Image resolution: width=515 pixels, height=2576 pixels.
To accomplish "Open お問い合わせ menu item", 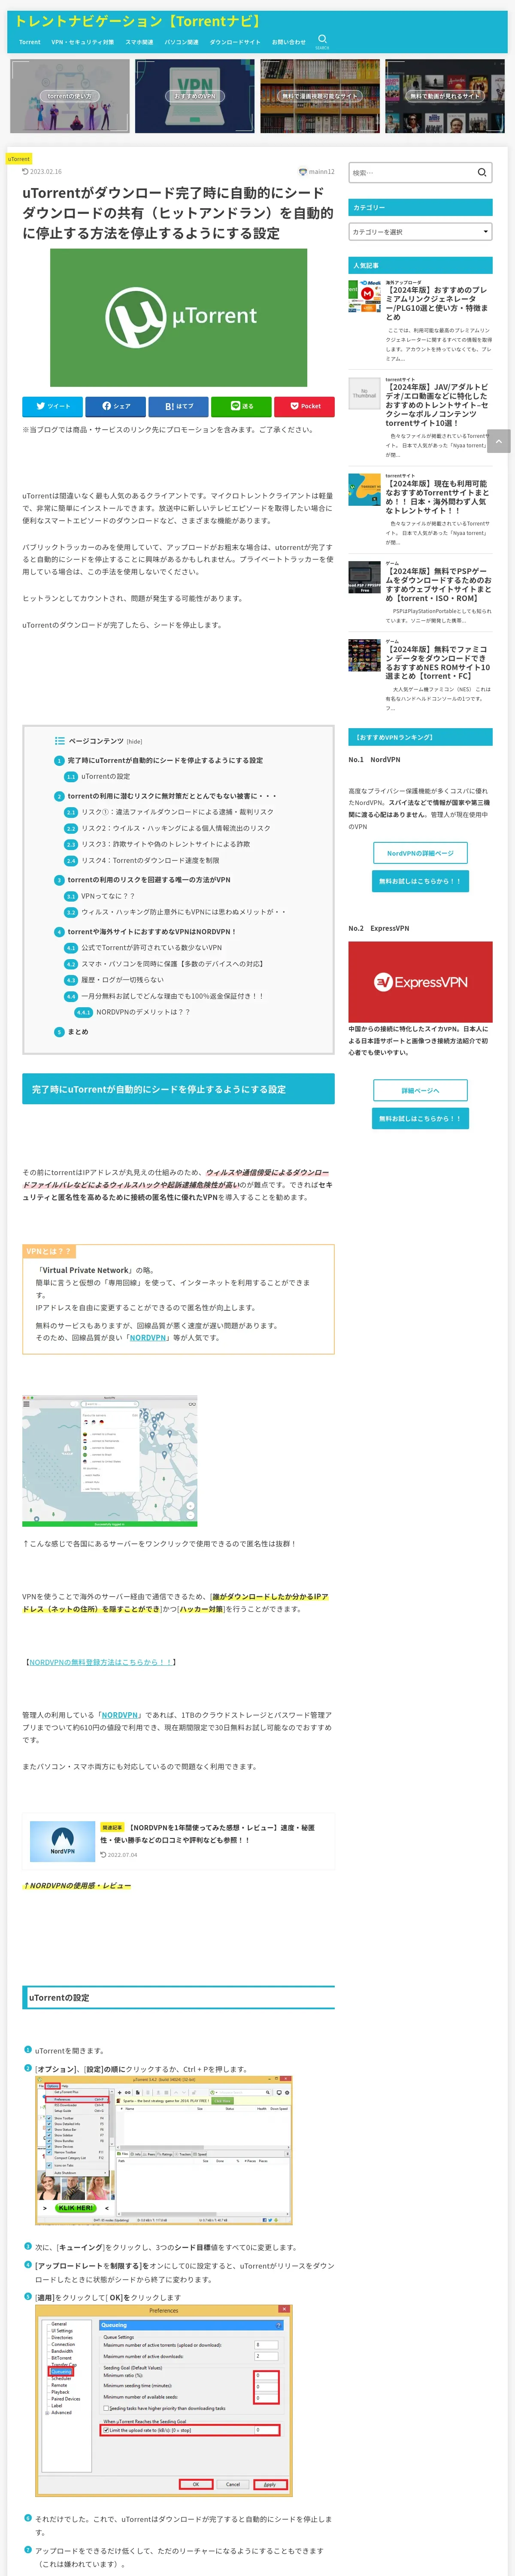I will (289, 42).
